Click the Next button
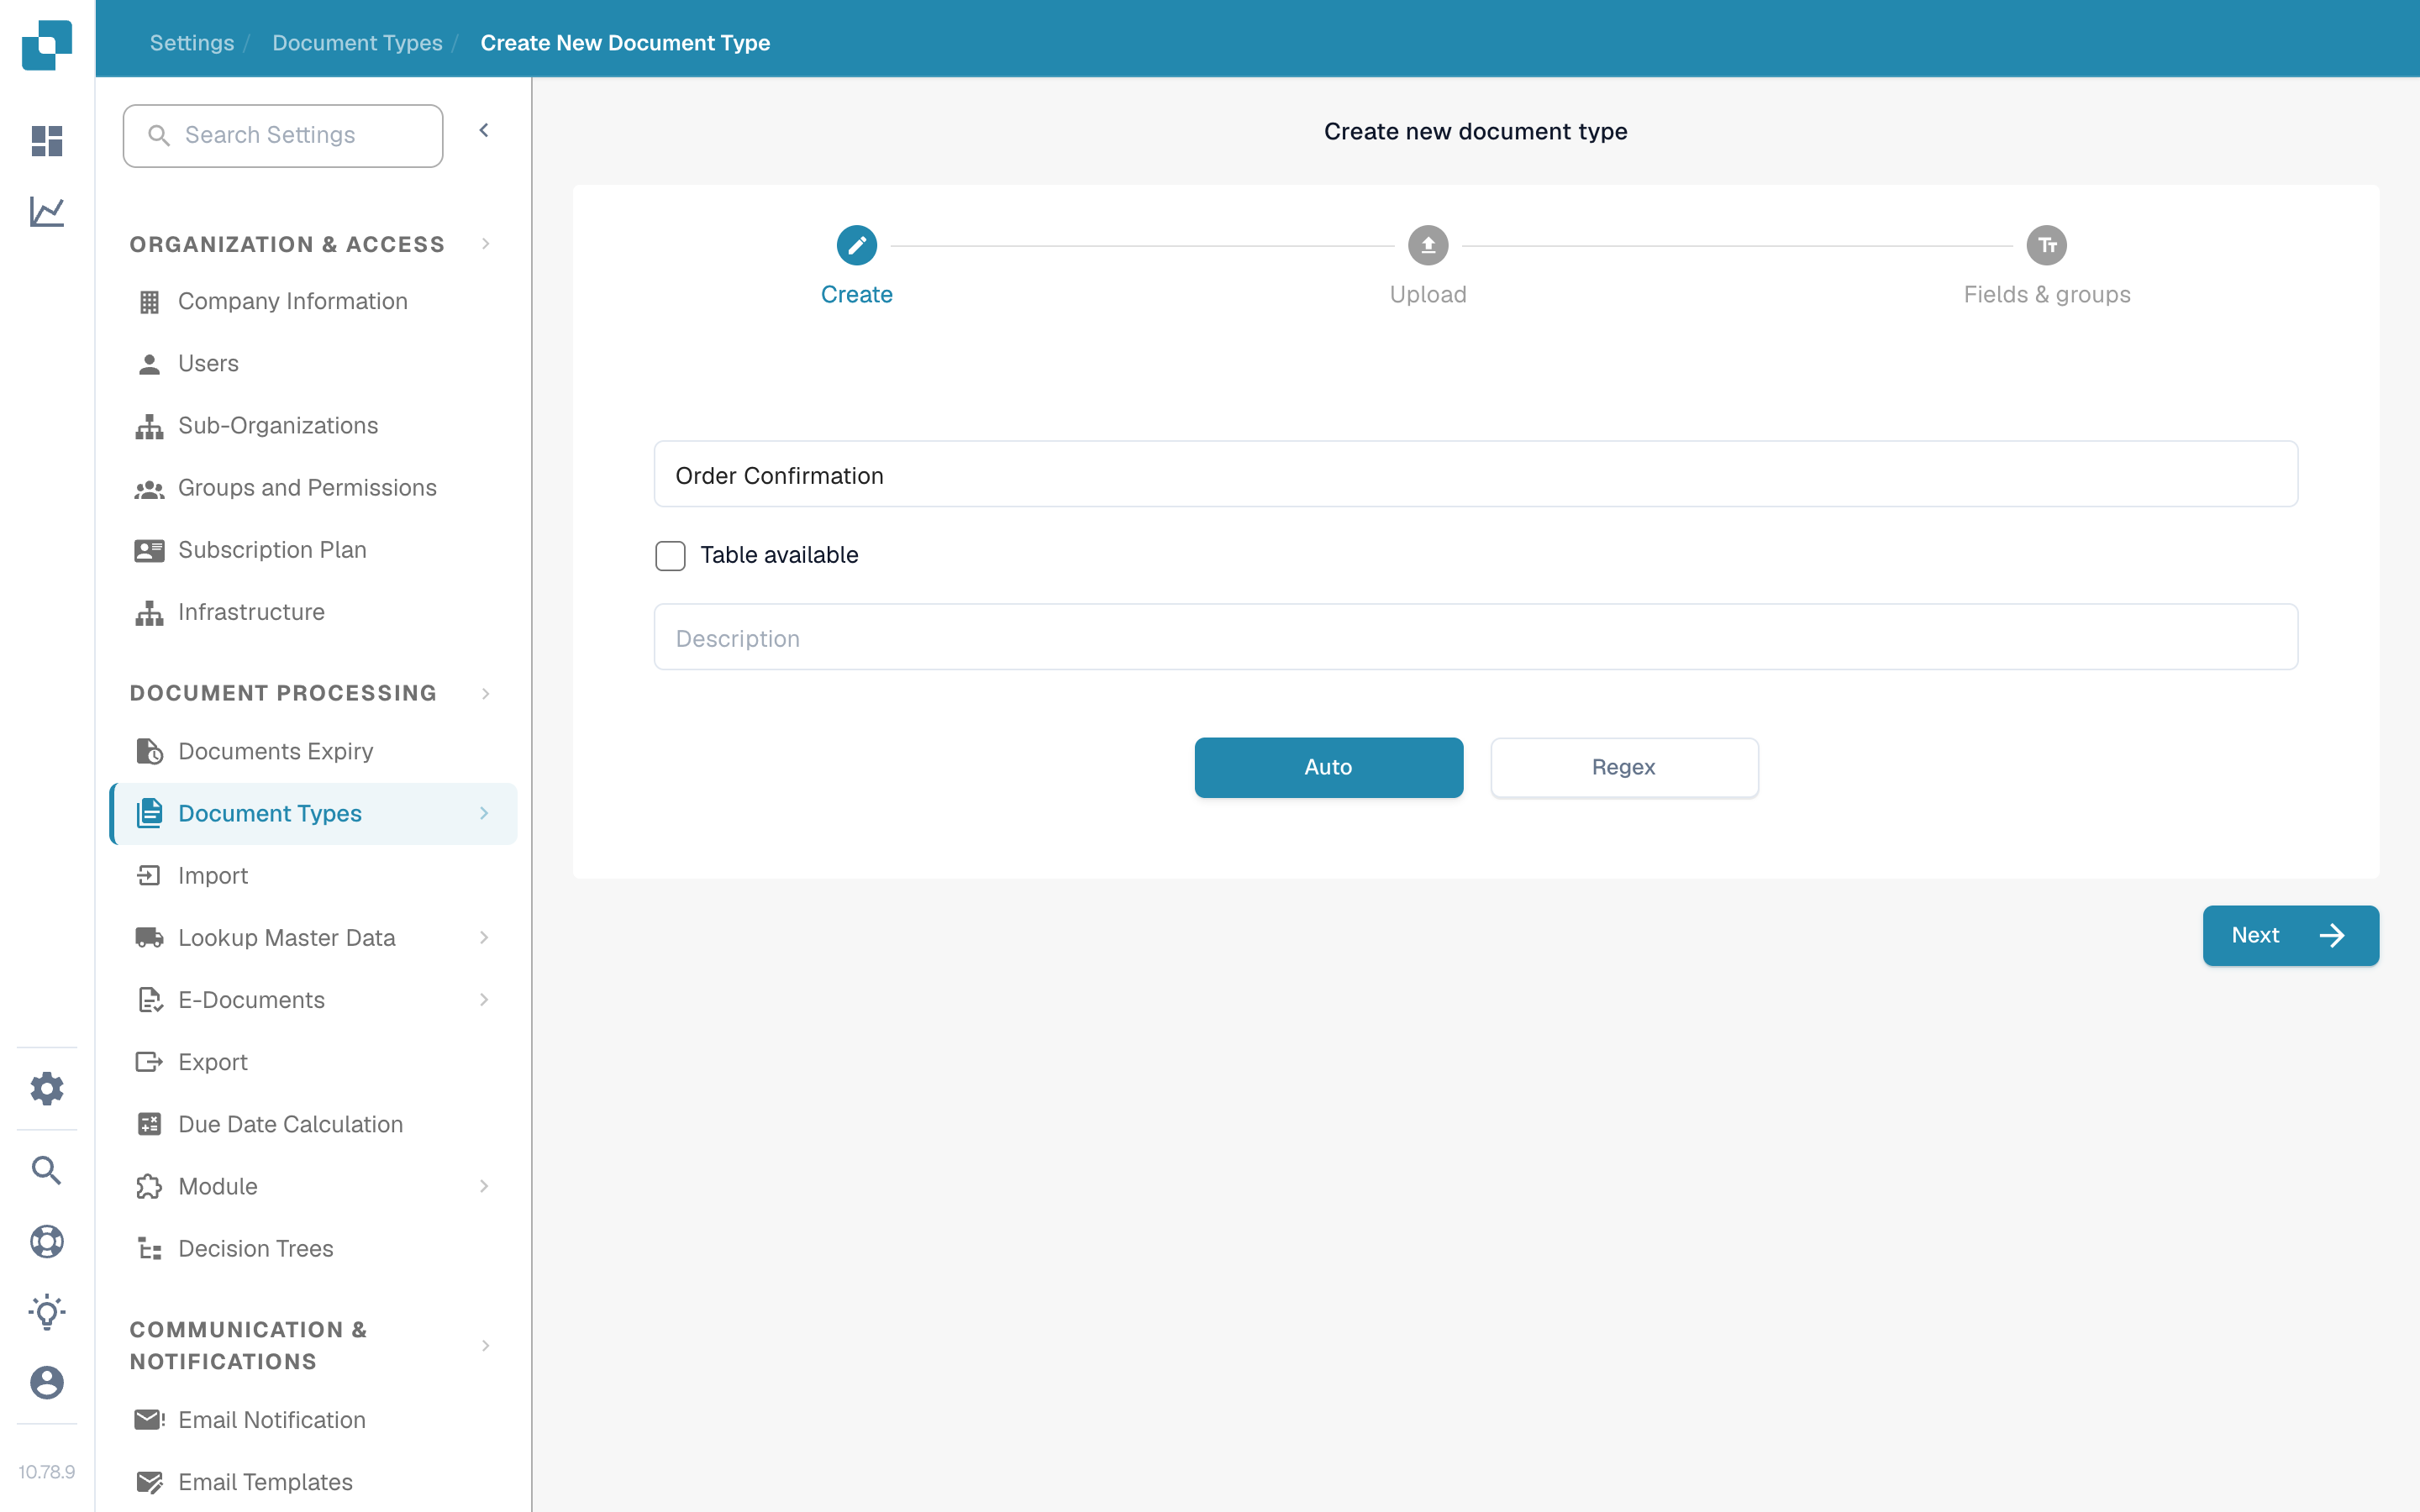The width and height of the screenshot is (2420, 1512). pos(2290,935)
